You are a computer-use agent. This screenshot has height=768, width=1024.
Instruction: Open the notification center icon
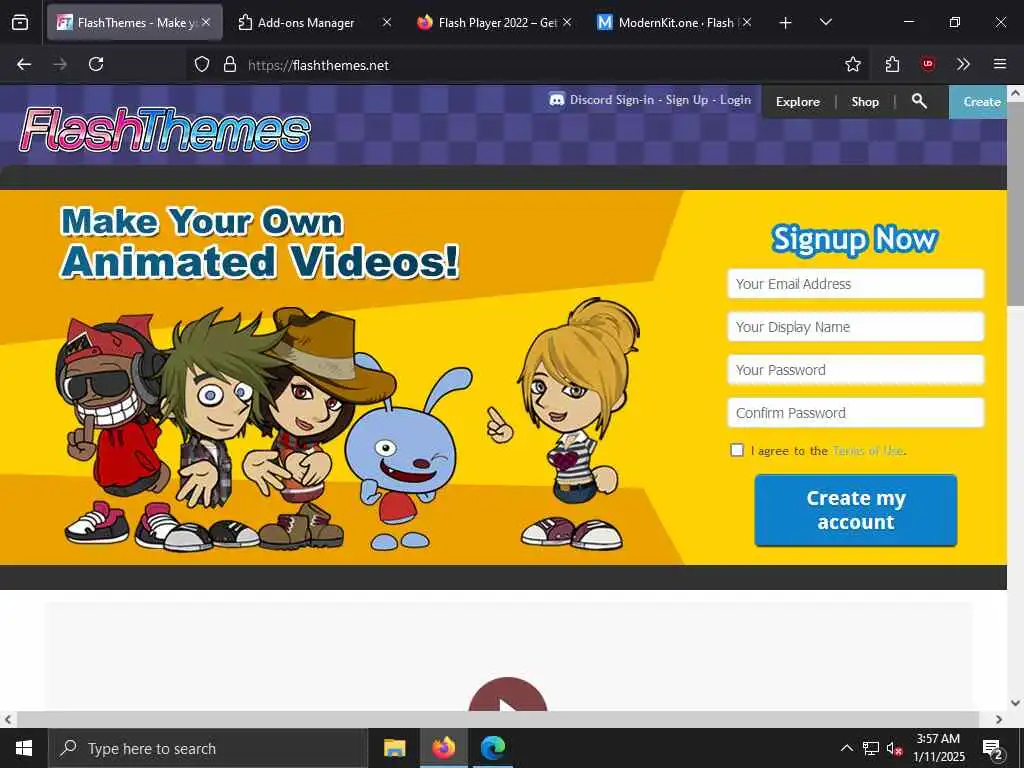[x=993, y=750]
